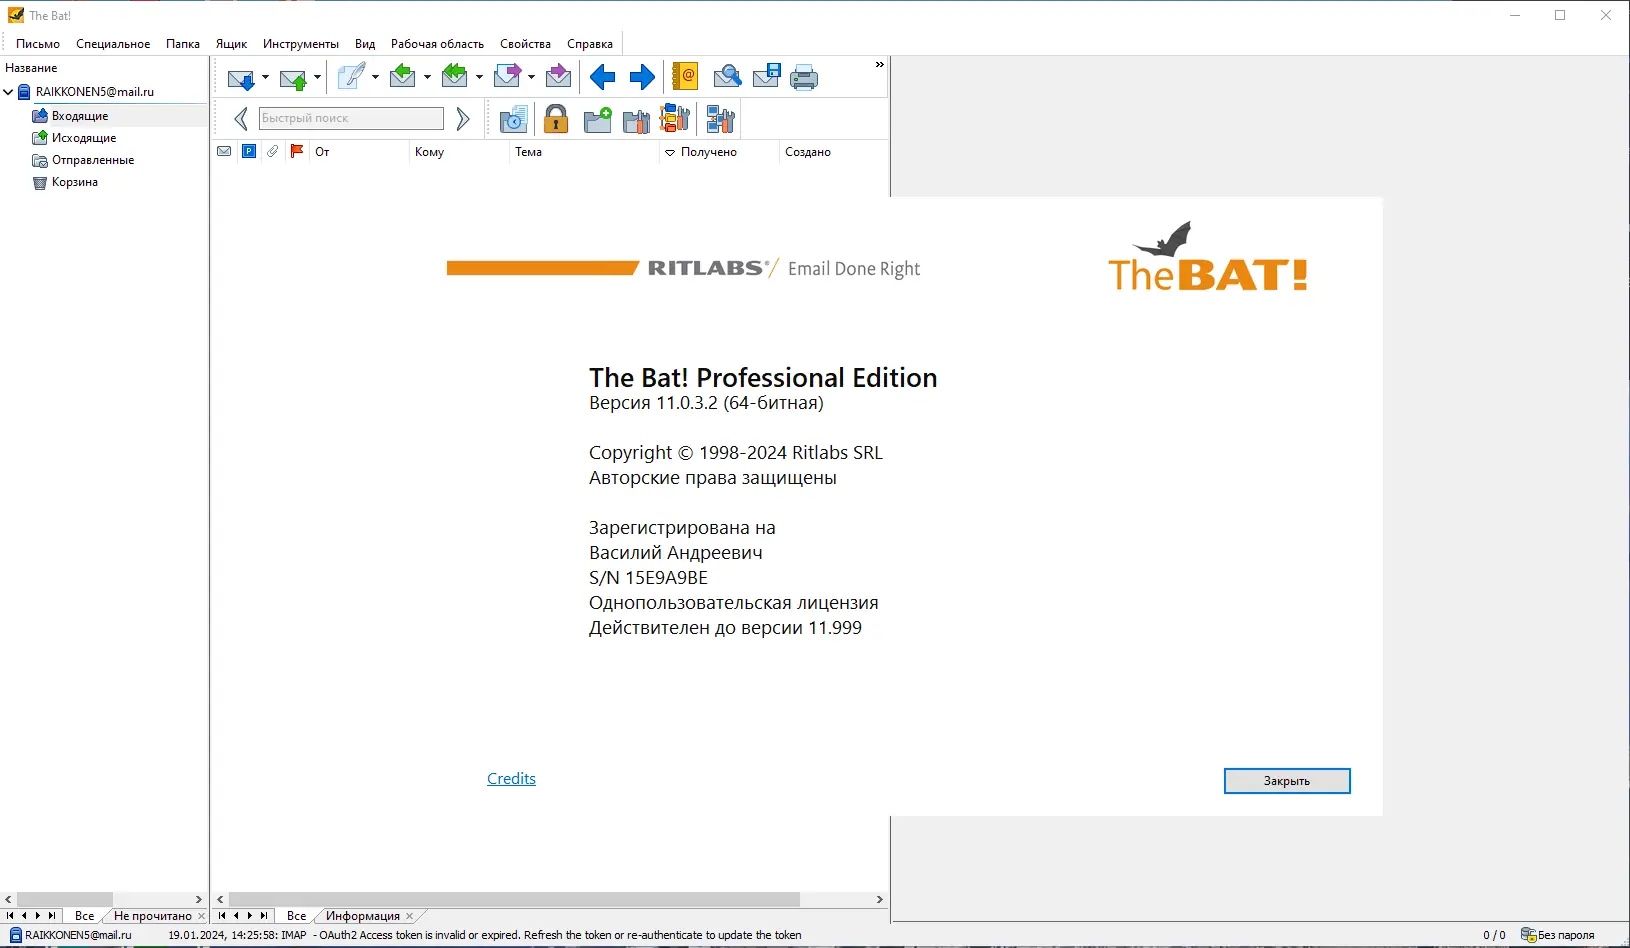Open the Специальное menu
1630x948 pixels.
coord(113,44)
